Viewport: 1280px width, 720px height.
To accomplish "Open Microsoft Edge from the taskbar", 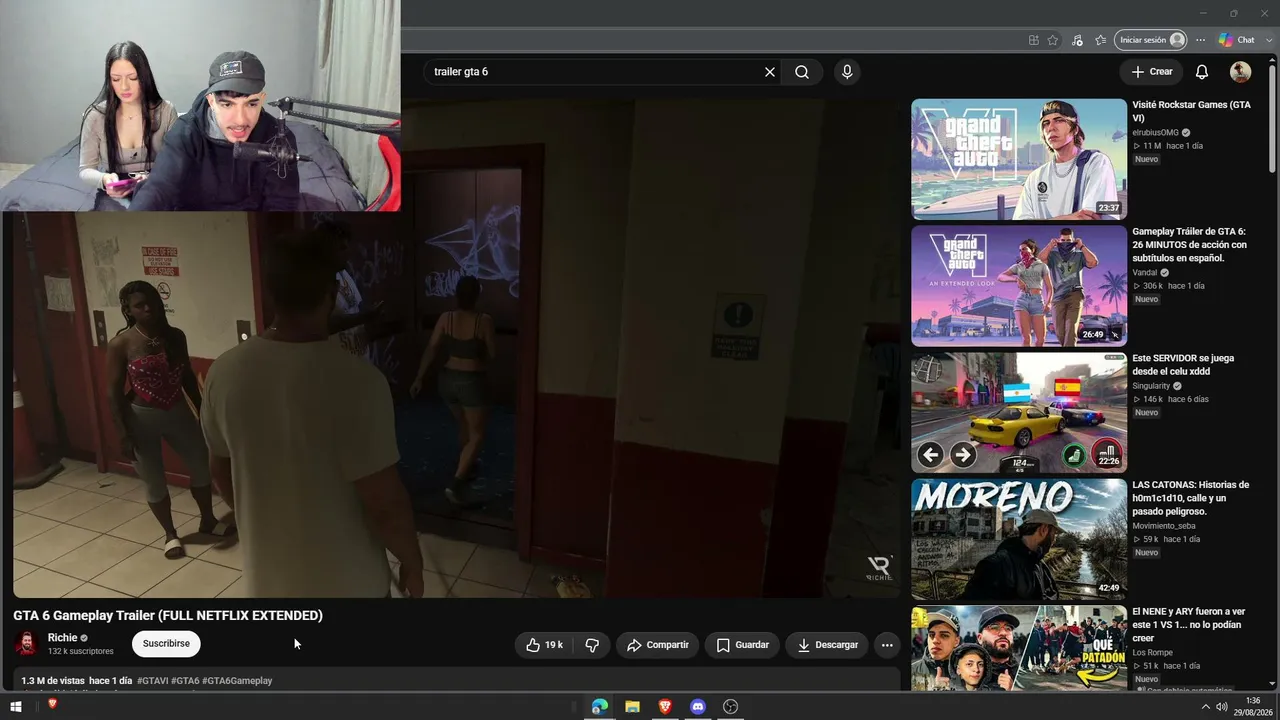I will [600, 707].
